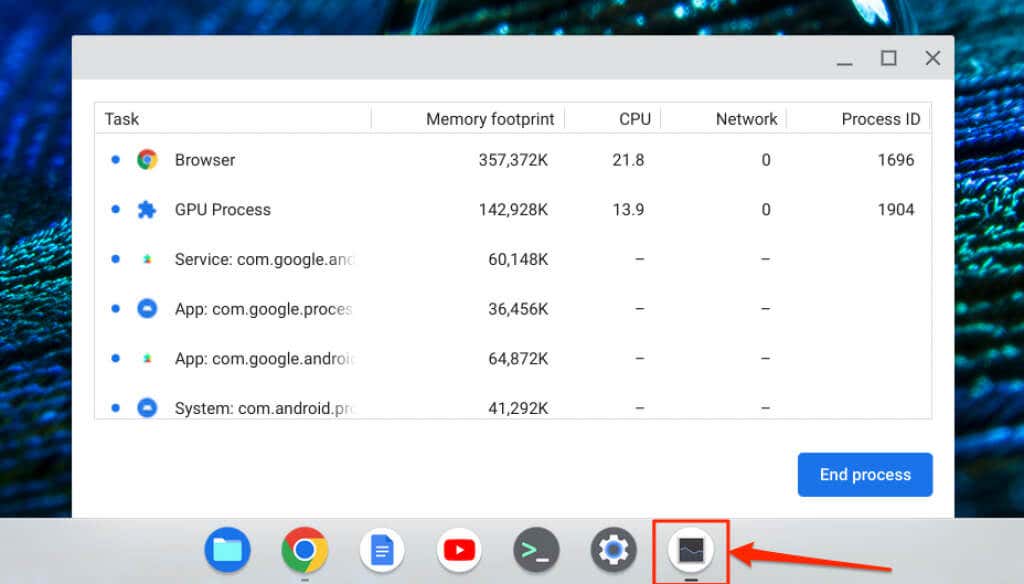Launch Chrome from the shelf
Screen dimensions: 1024x584
(x=304, y=550)
